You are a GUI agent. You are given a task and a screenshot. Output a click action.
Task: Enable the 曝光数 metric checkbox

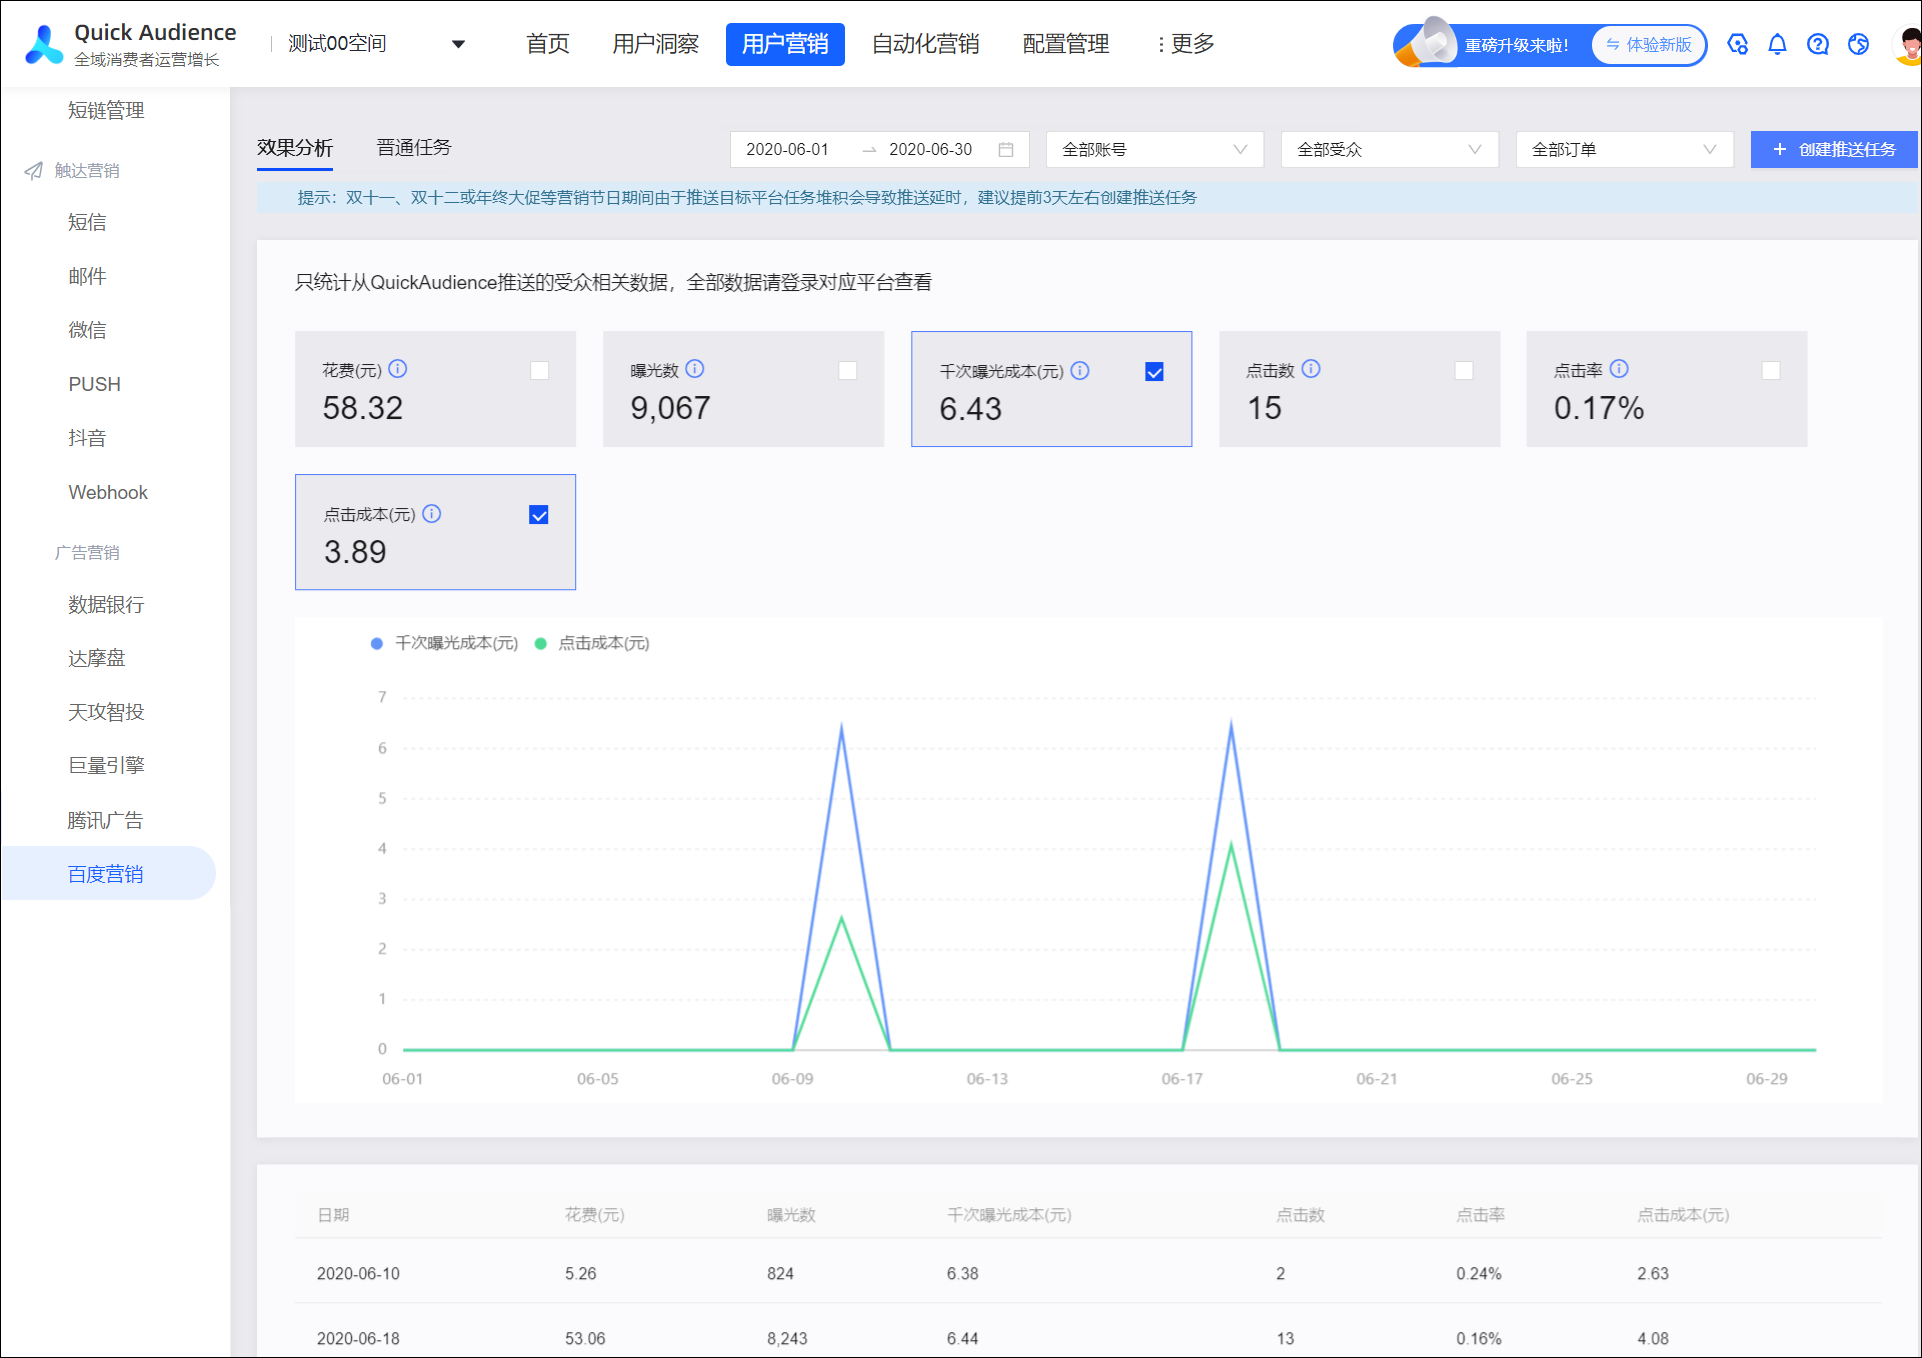coord(848,371)
